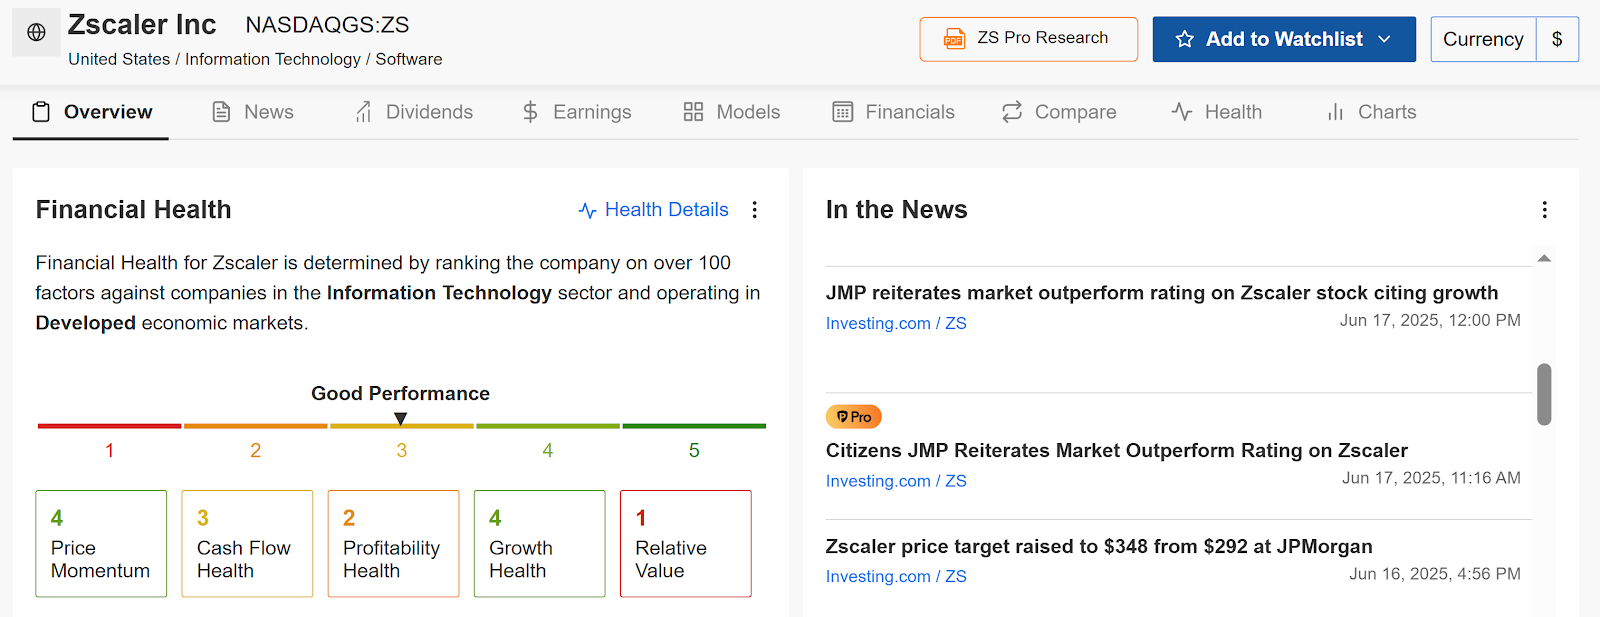
Task: Select the Price Momentum score card
Action: 101,544
